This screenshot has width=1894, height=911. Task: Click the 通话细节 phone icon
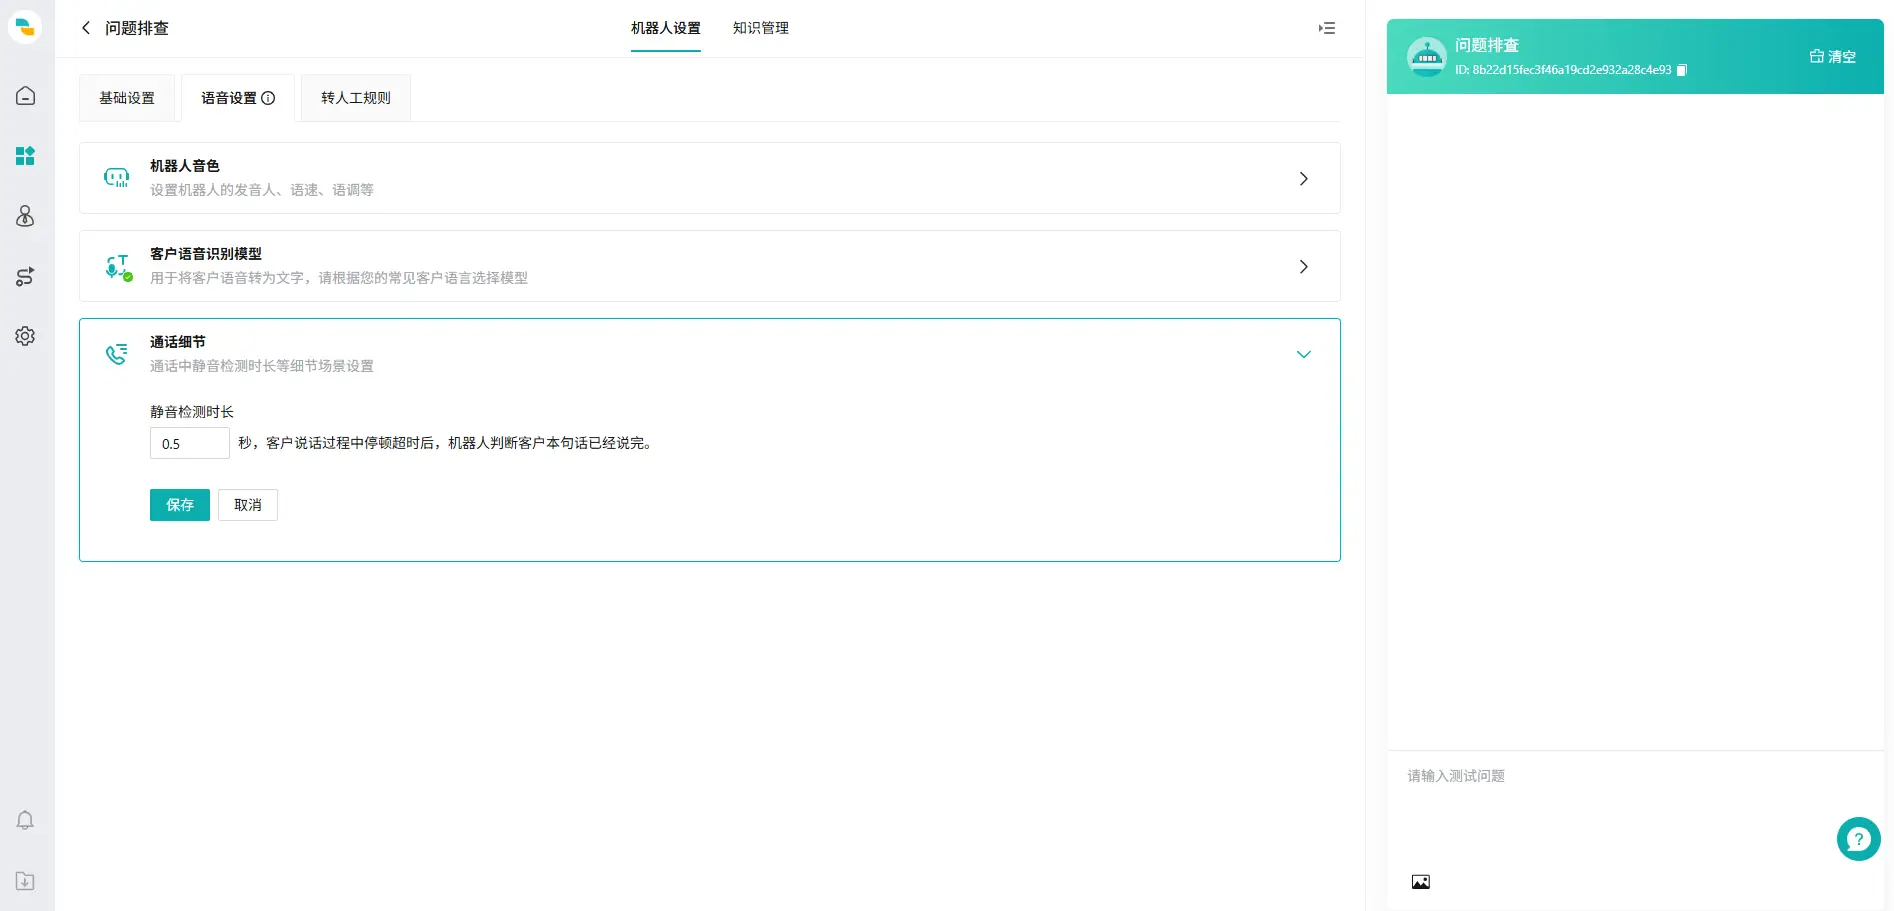(117, 354)
